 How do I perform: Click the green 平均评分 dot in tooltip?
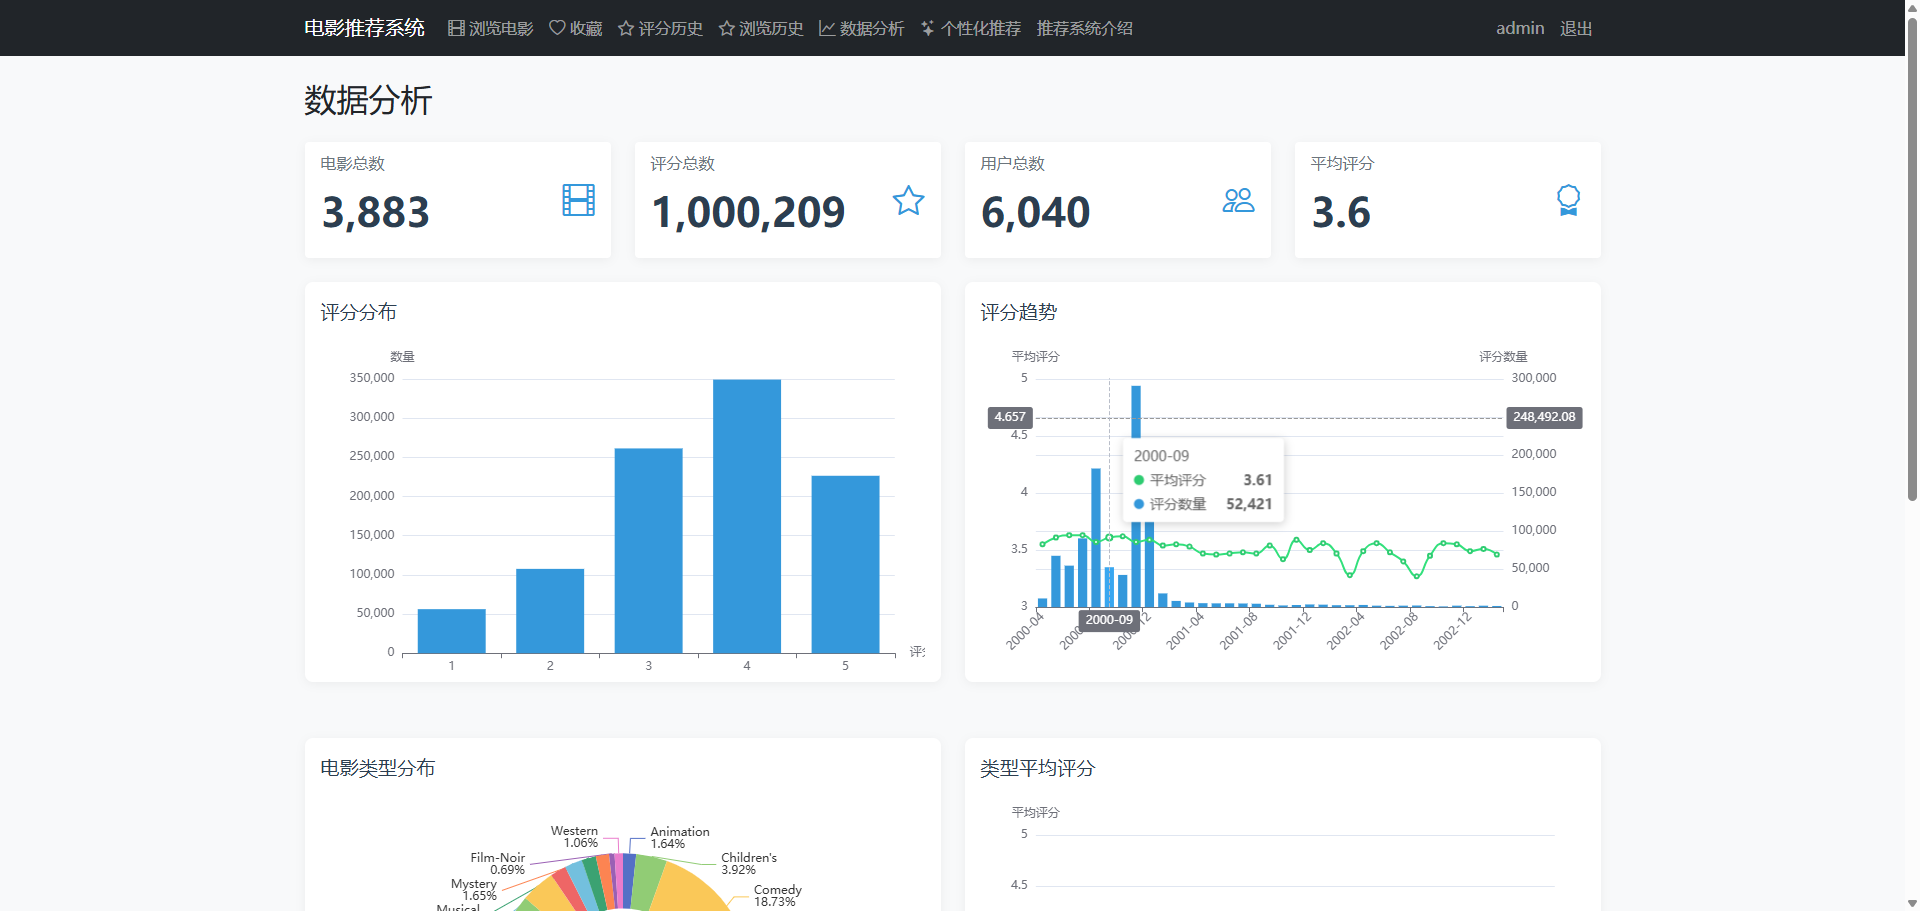pyautogui.click(x=1139, y=480)
